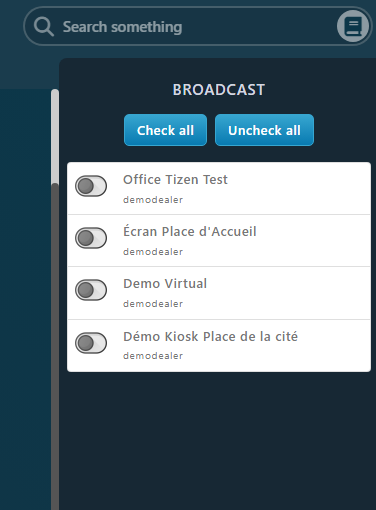Click the Uncheck all button
The height and width of the screenshot is (510, 376).
coord(264,130)
